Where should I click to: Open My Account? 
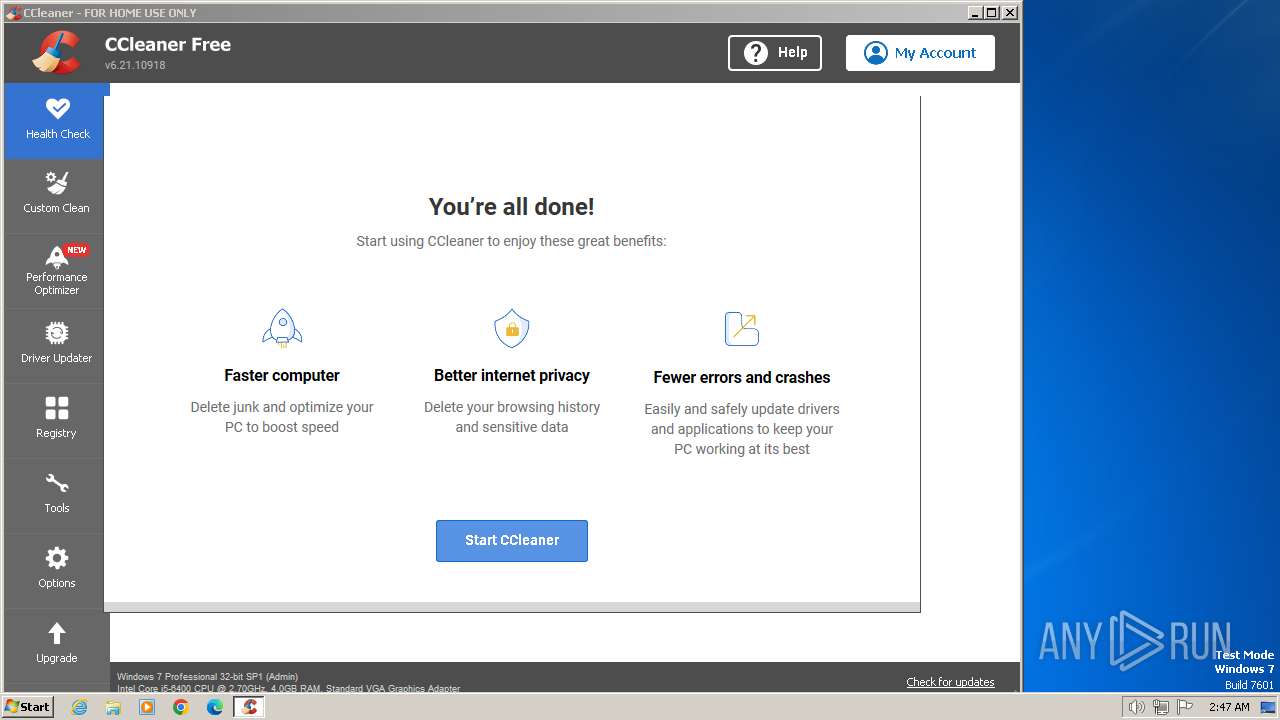point(920,53)
